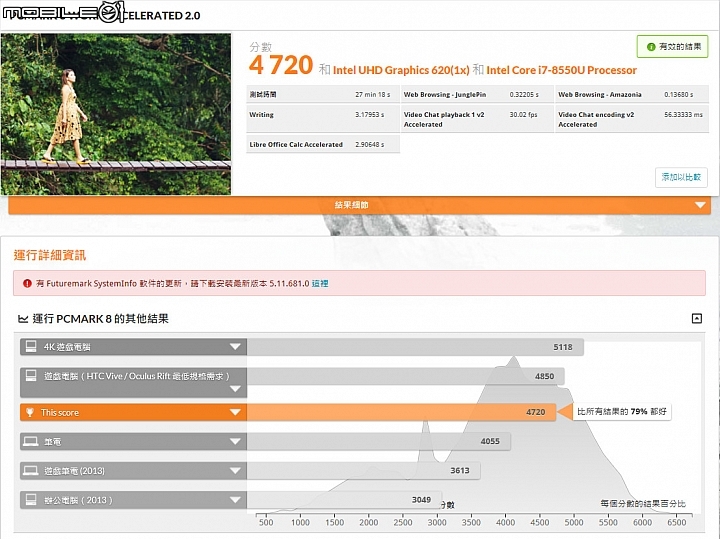Click Libre Office Calc Accelerated label
This screenshot has height=539, width=720.
[x=296, y=145]
